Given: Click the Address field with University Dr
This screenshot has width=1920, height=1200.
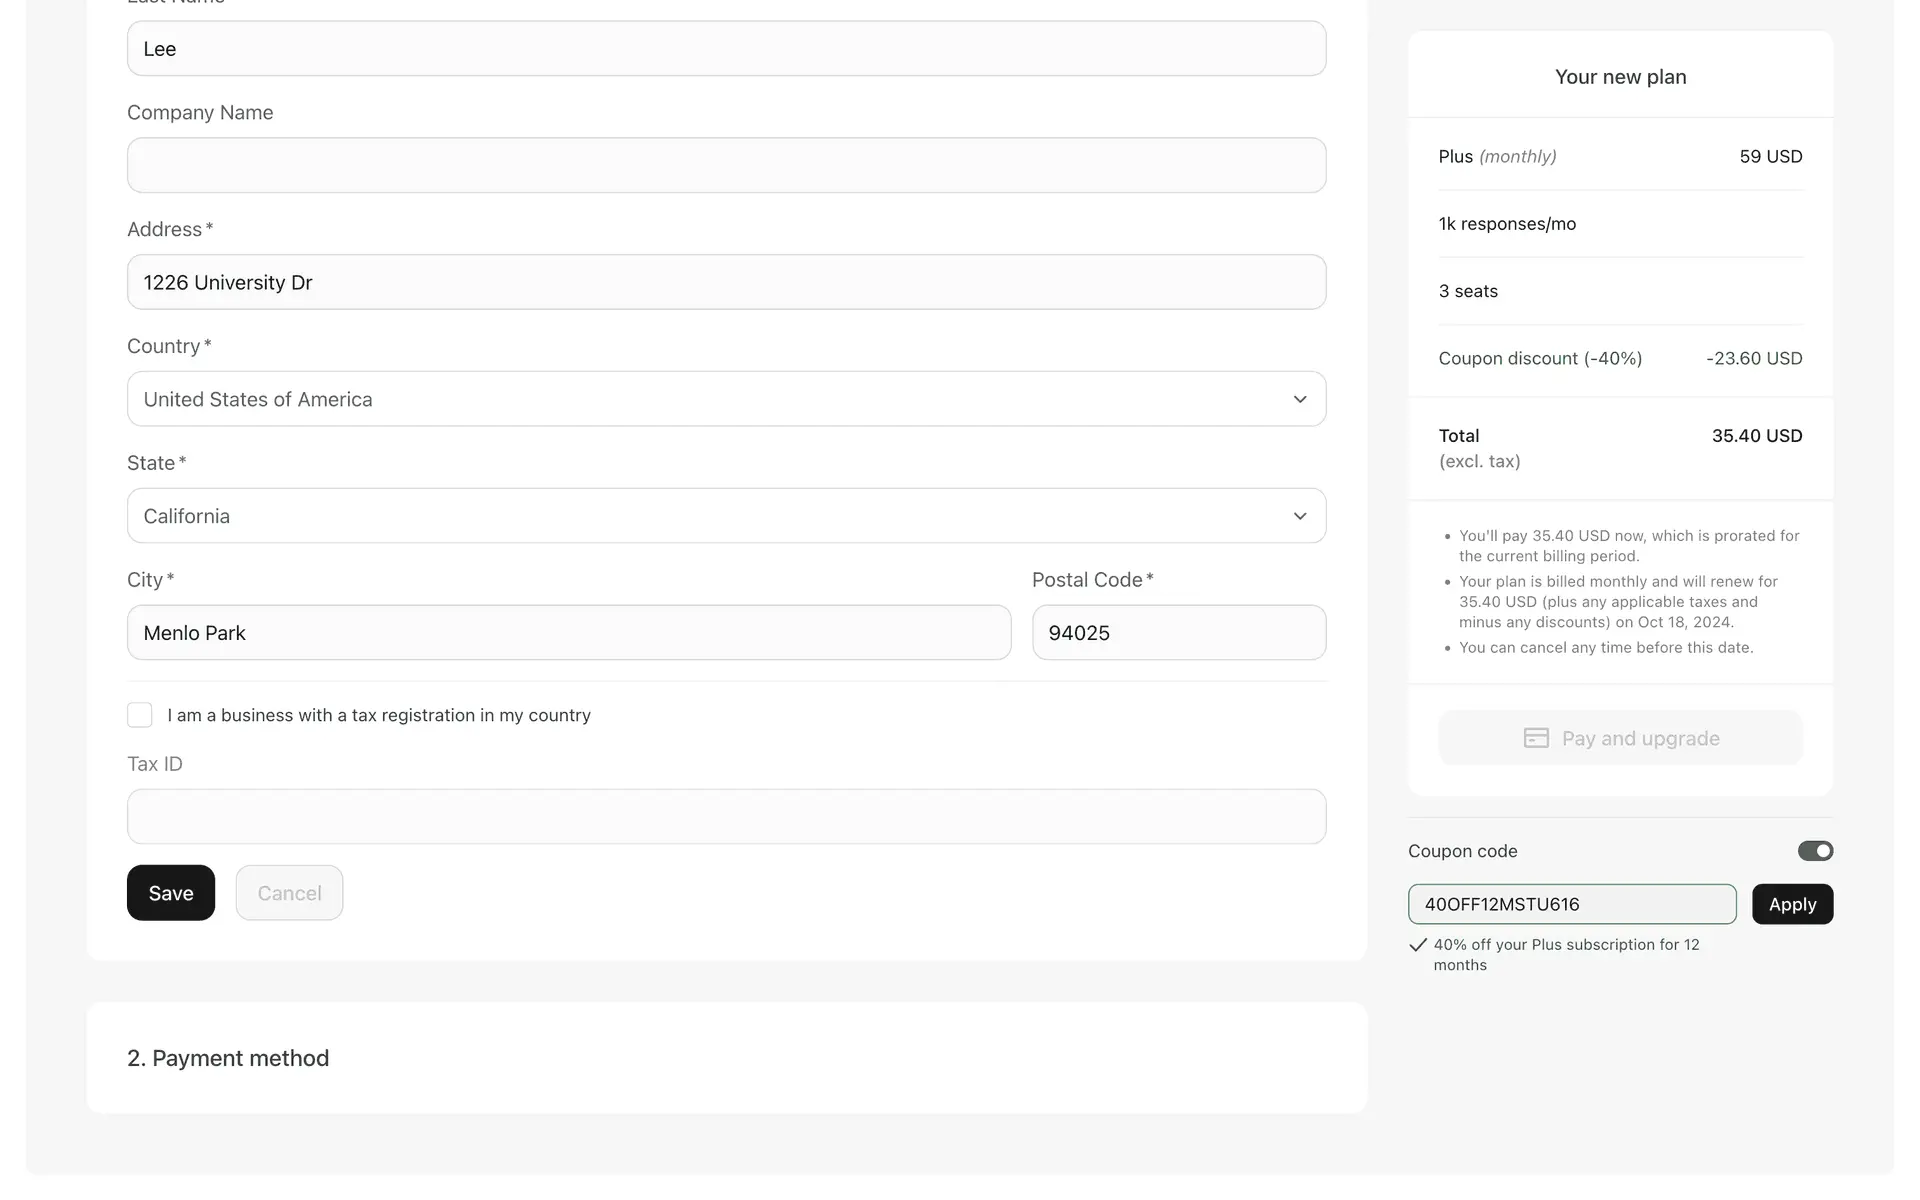Looking at the screenshot, I should [x=726, y=282].
